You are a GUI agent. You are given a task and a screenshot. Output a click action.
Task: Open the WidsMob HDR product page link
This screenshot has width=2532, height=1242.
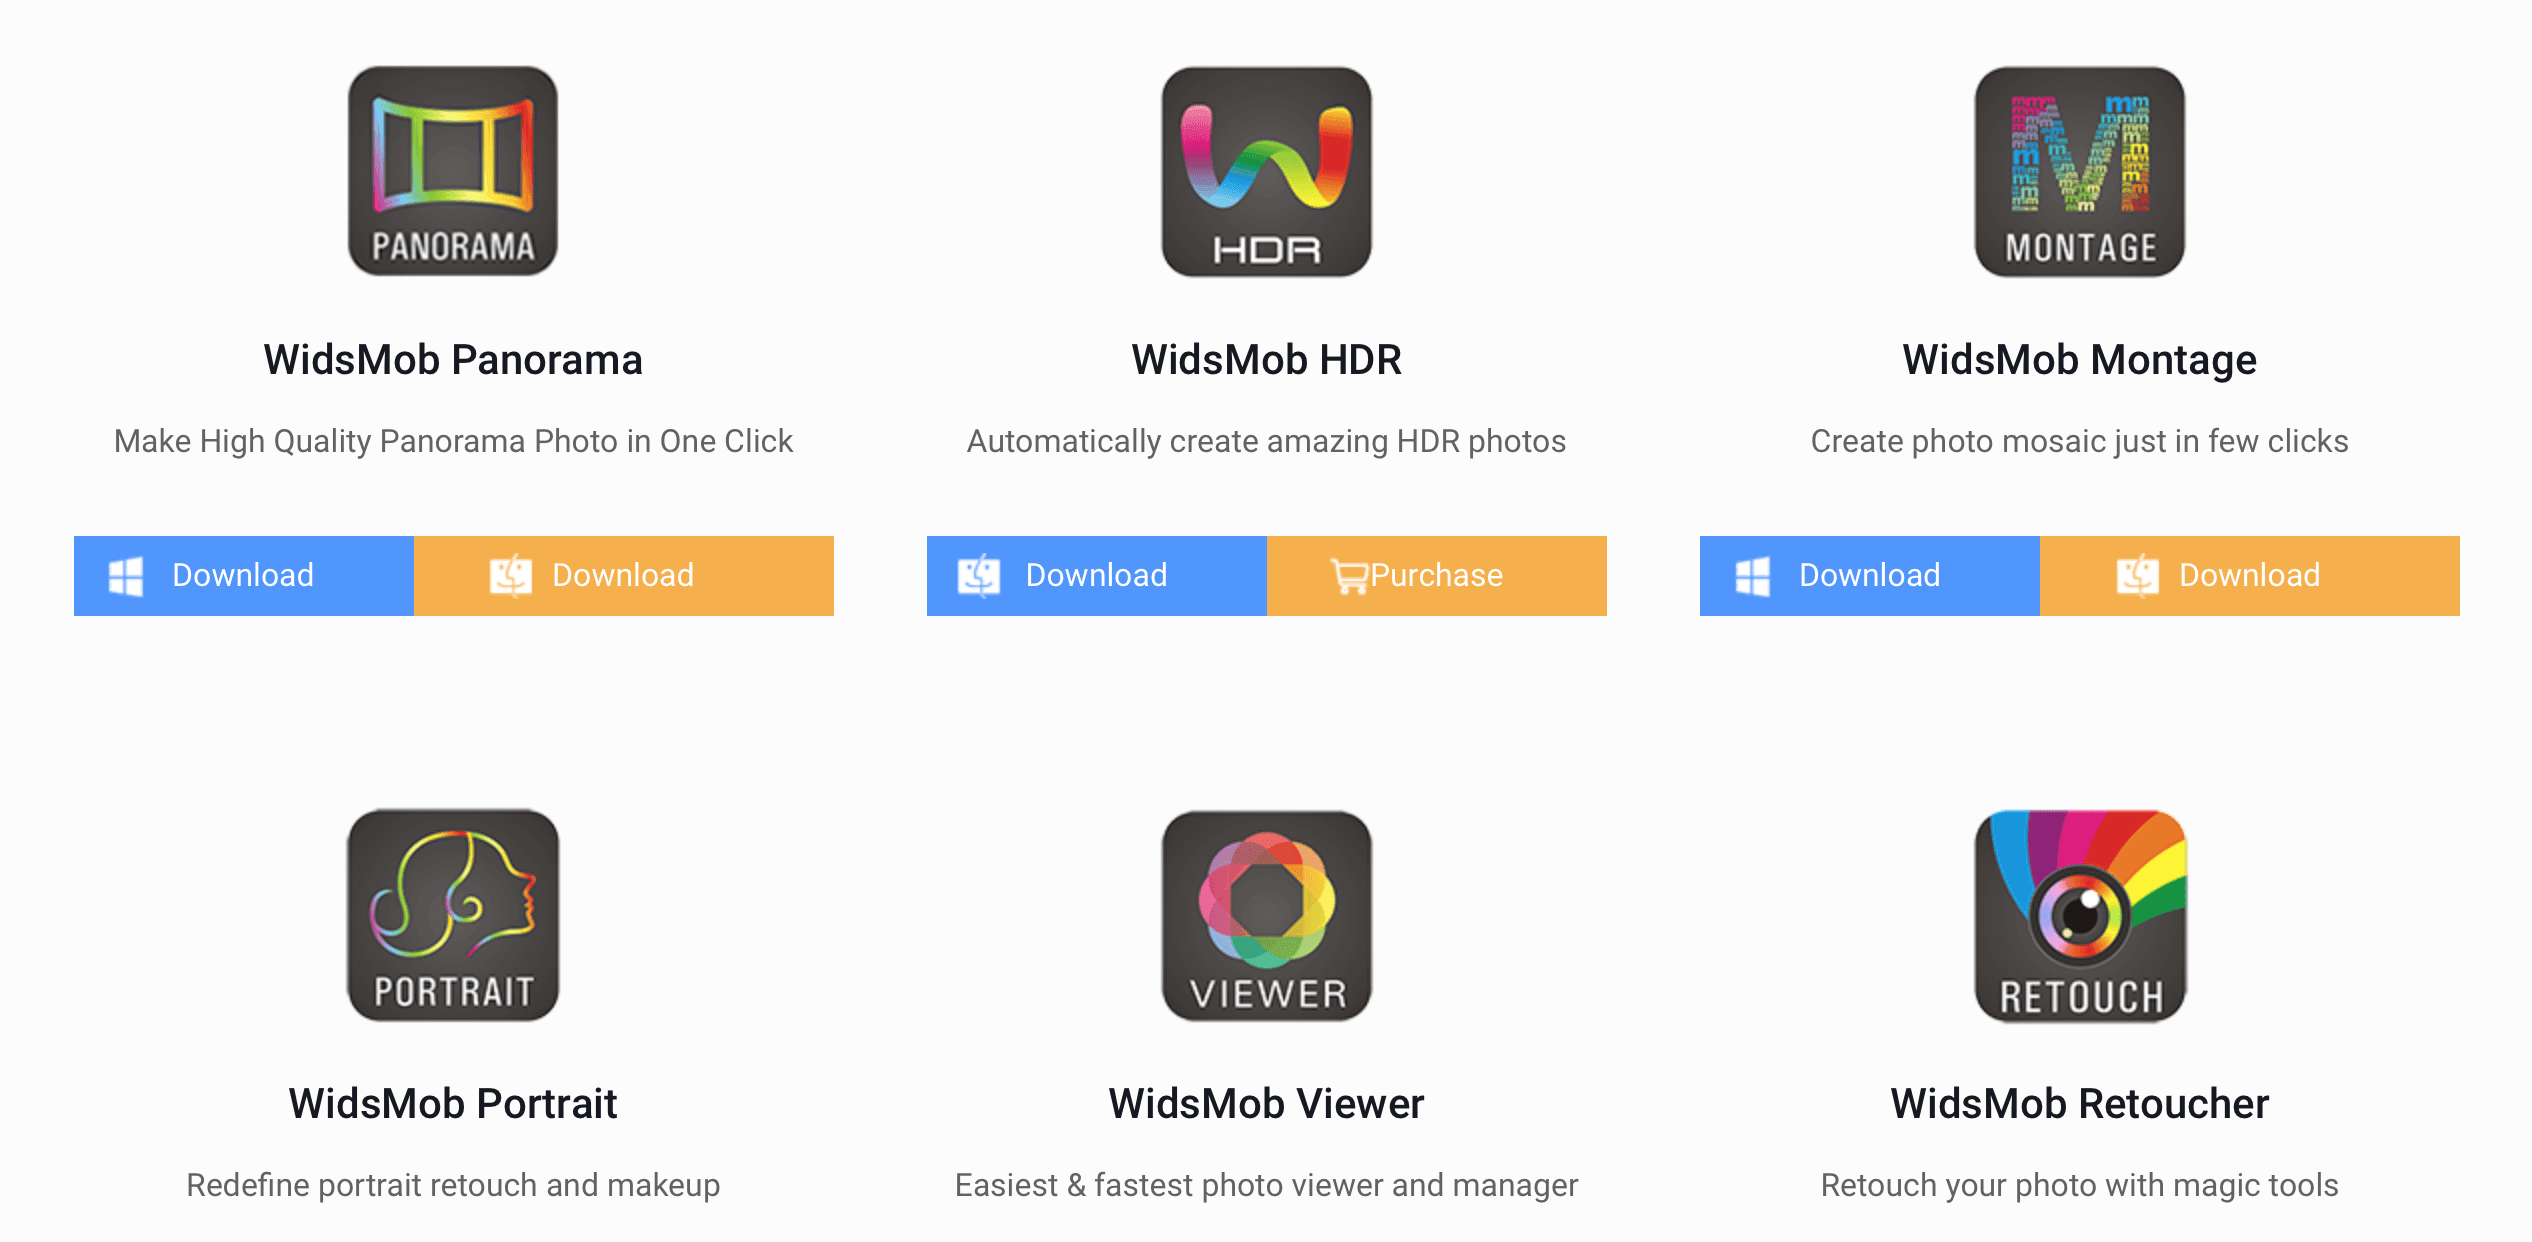(1264, 360)
